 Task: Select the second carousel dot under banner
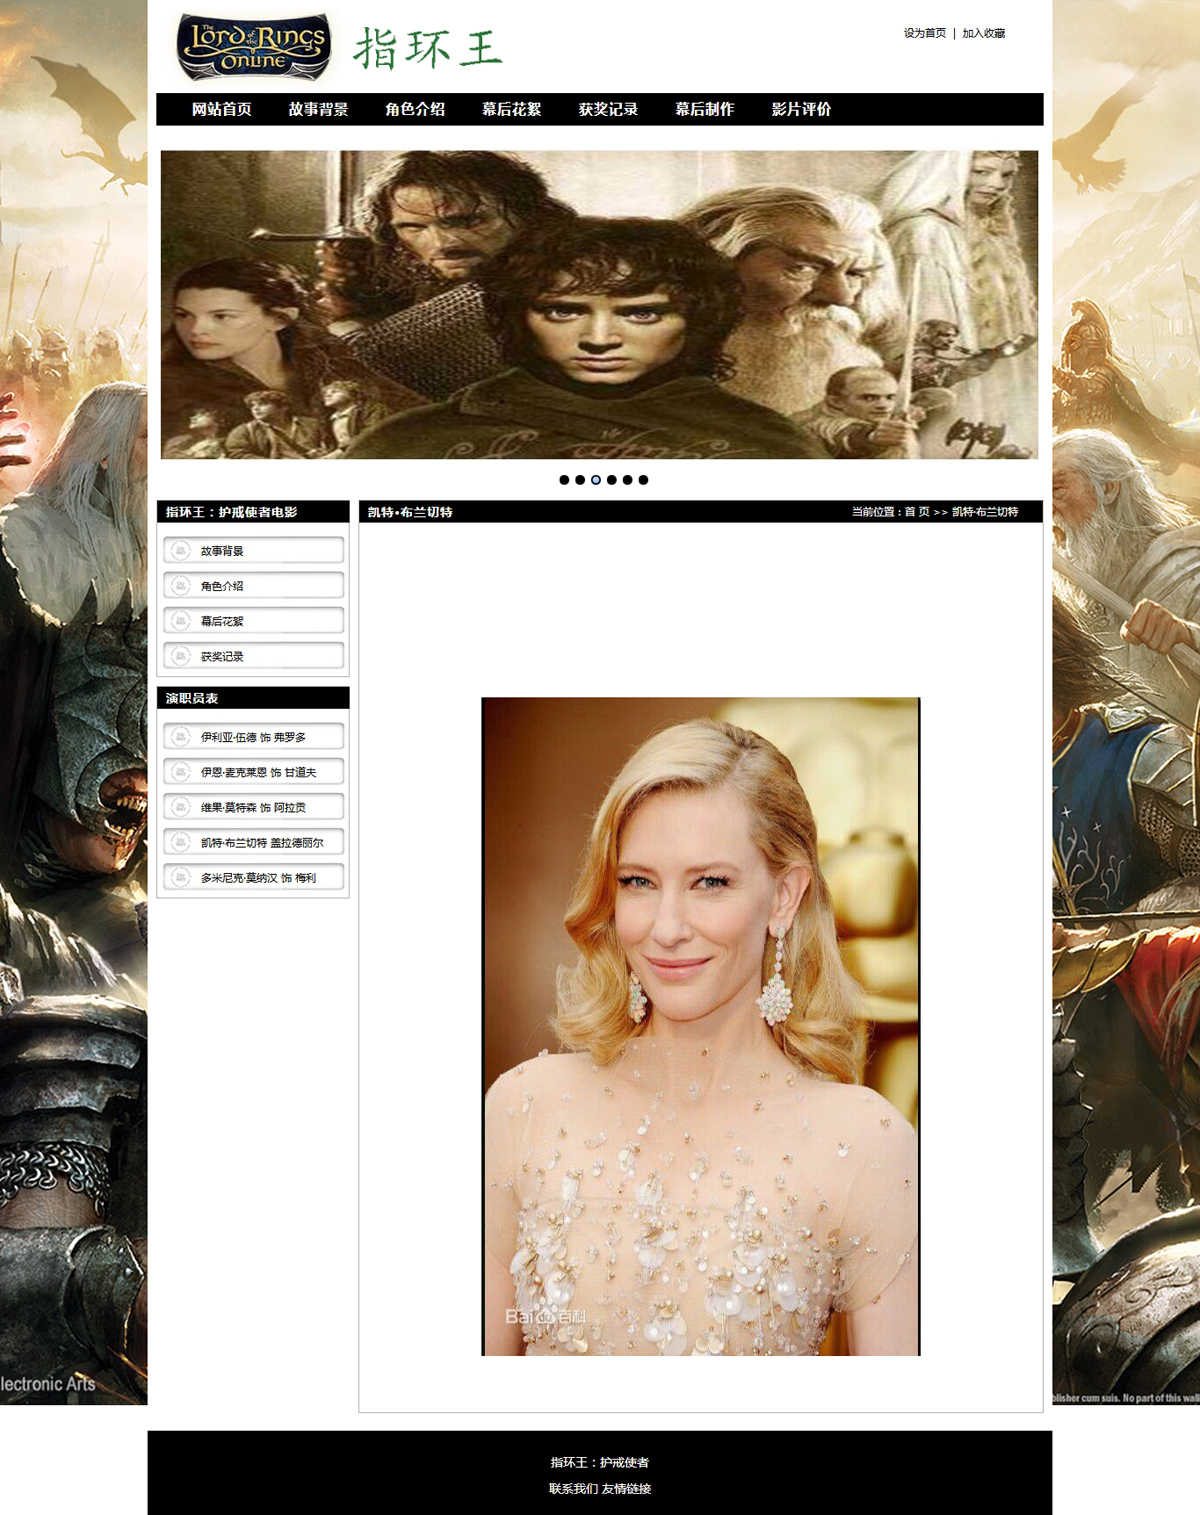(580, 480)
